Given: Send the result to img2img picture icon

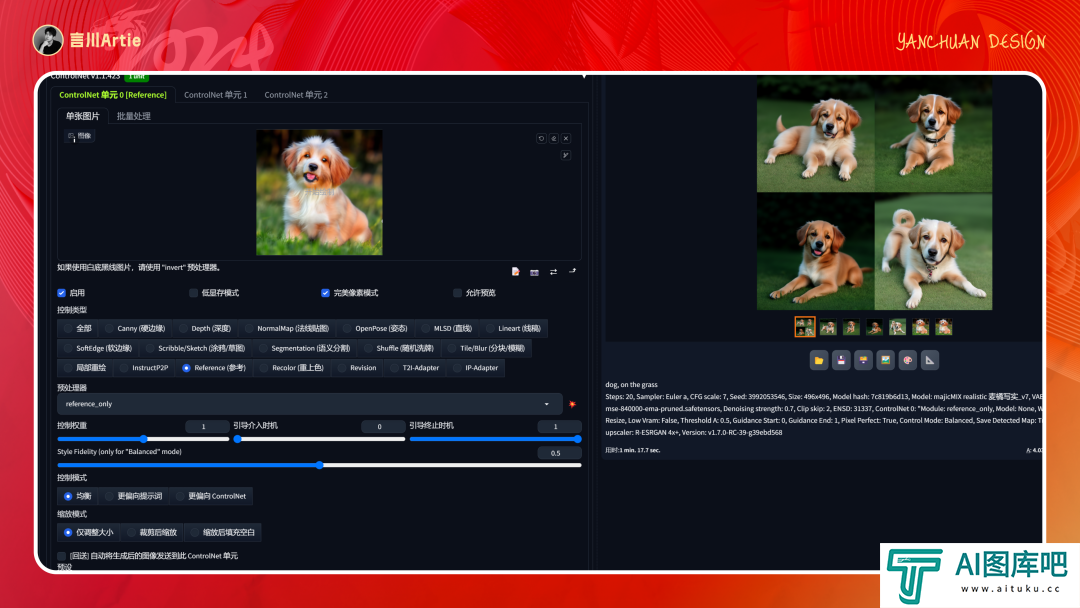Looking at the screenshot, I should tap(886, 360).
